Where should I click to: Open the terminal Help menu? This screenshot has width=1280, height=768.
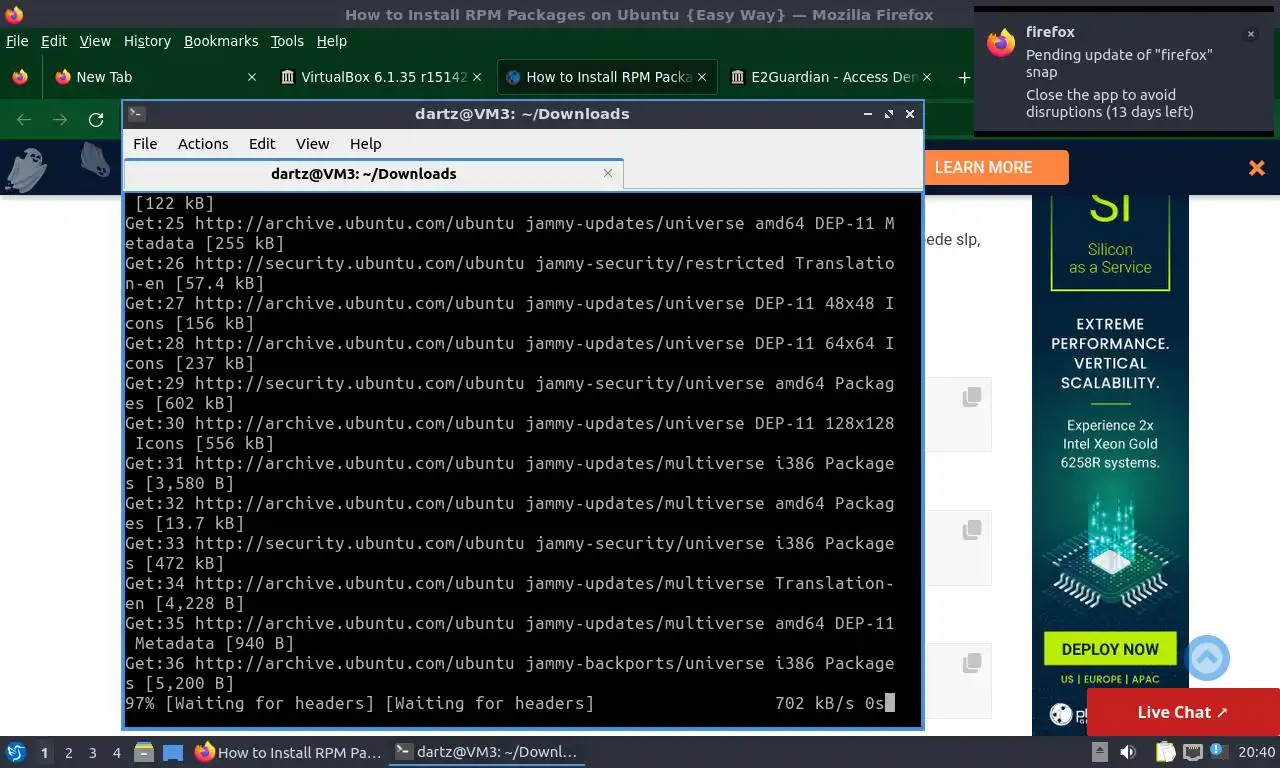pos(365,143)
